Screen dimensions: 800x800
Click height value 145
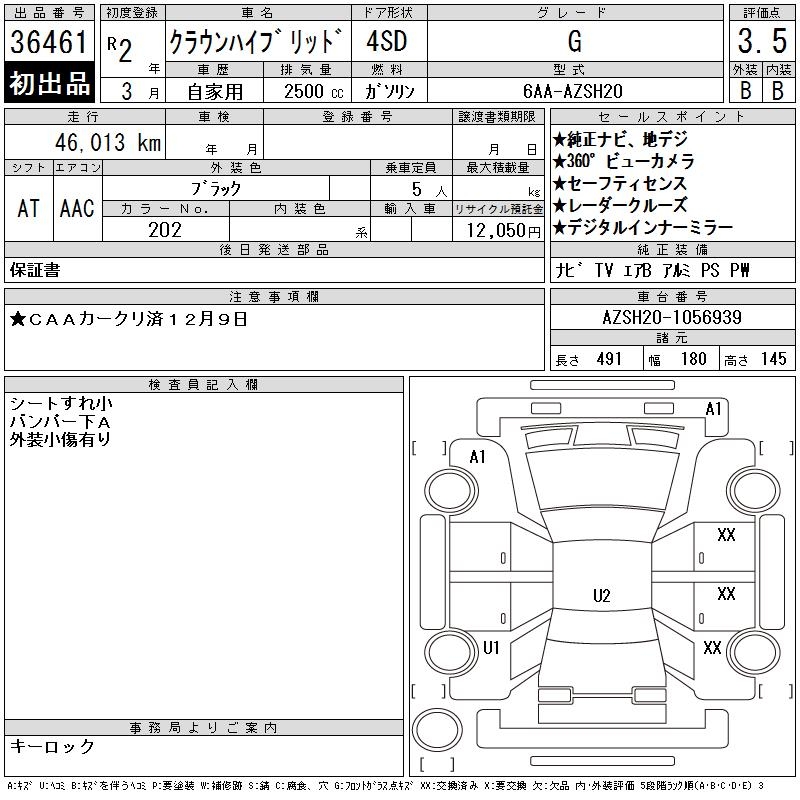tap(773, 359)
